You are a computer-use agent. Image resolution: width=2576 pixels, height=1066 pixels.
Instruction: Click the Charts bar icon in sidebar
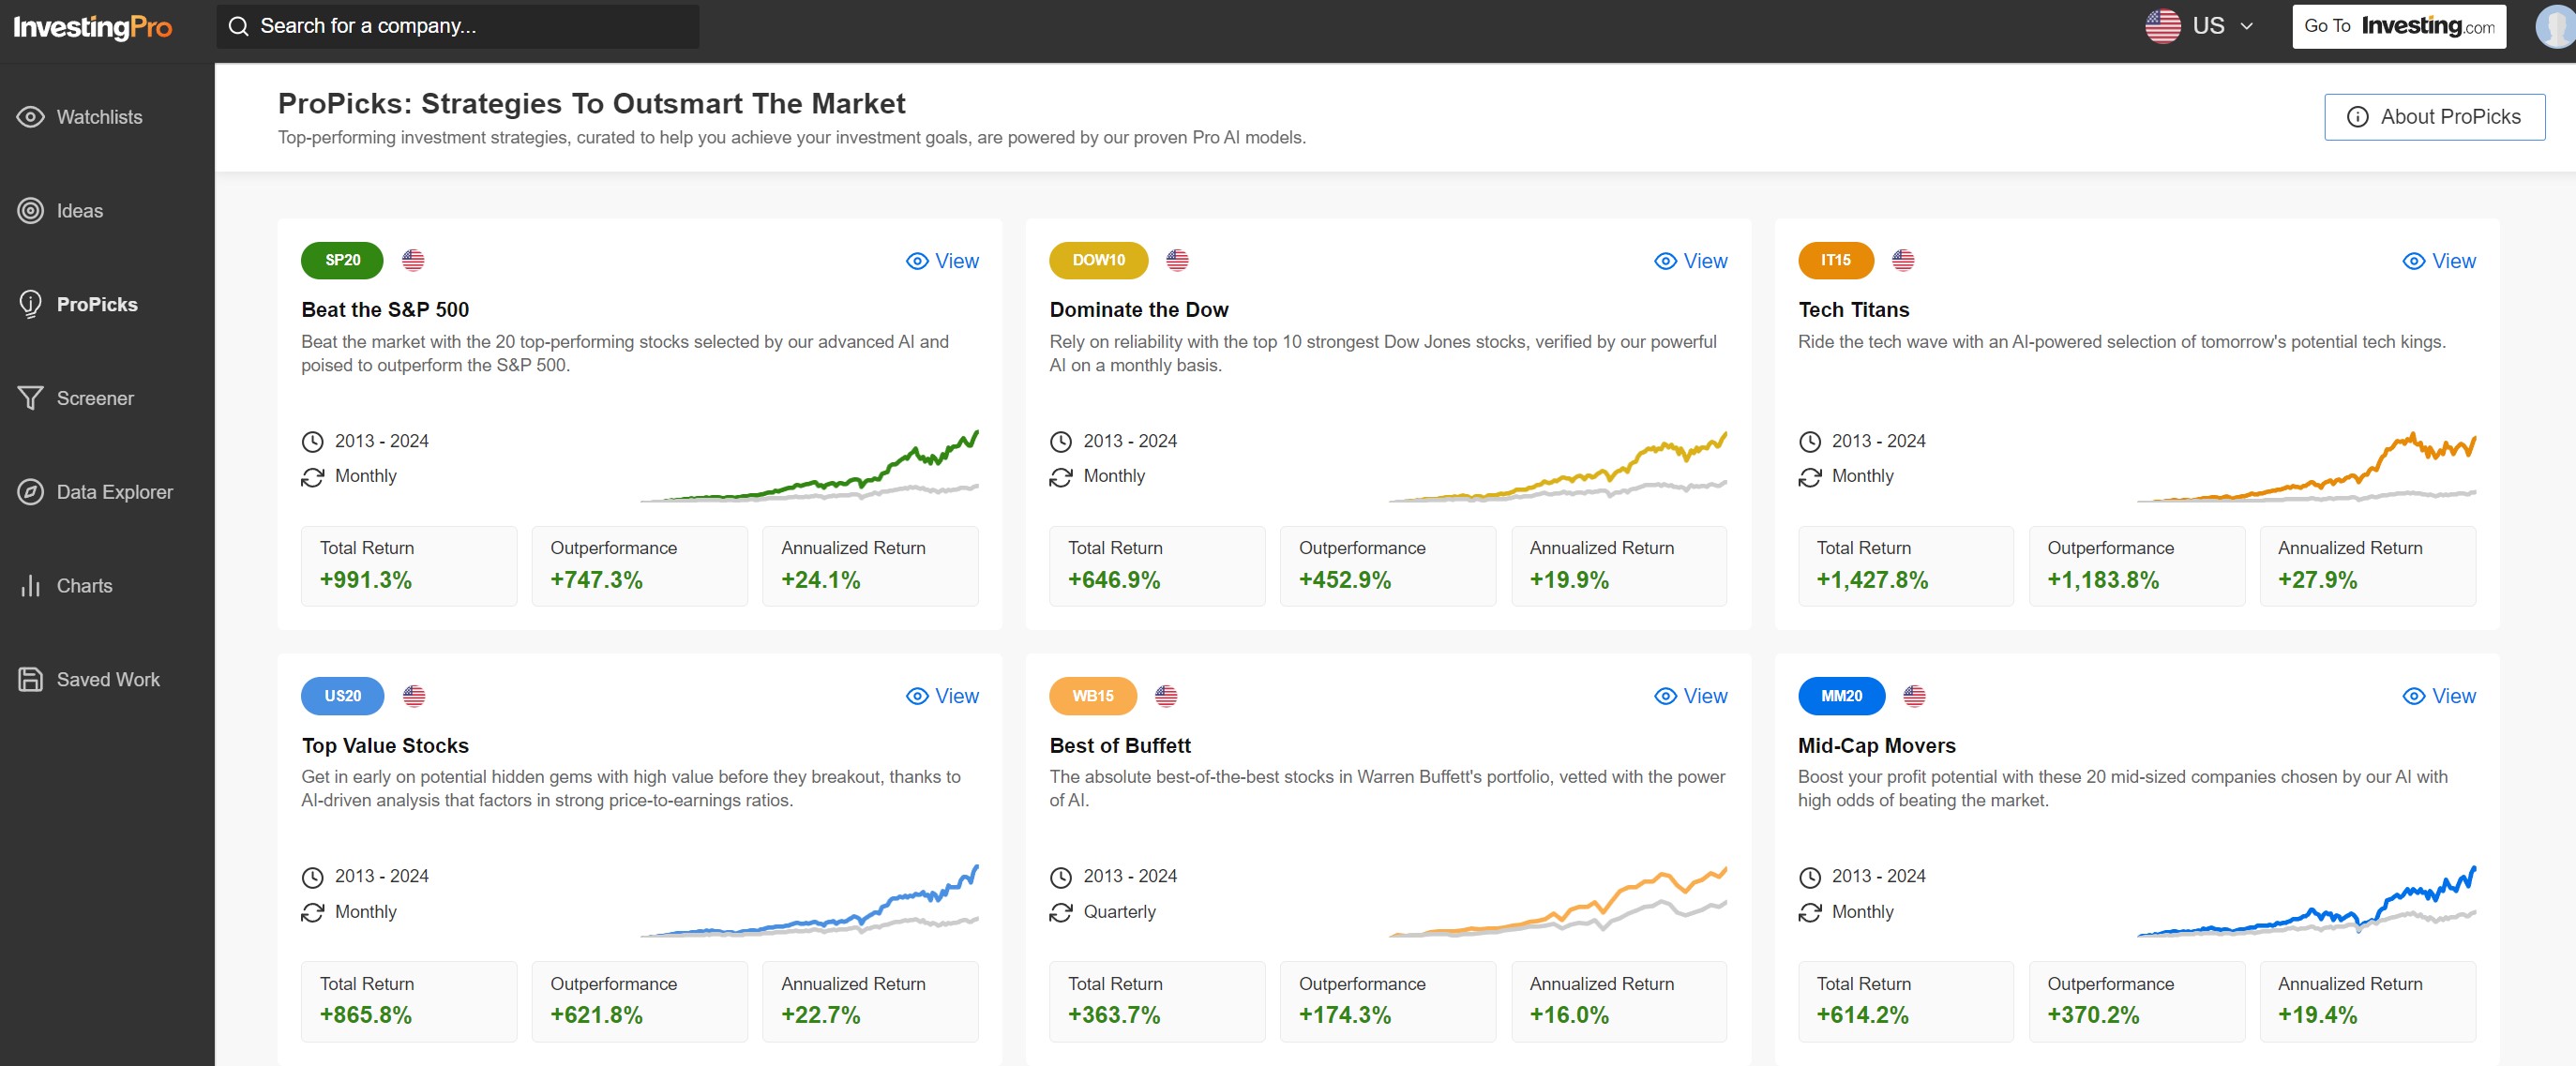coord(30,586)
